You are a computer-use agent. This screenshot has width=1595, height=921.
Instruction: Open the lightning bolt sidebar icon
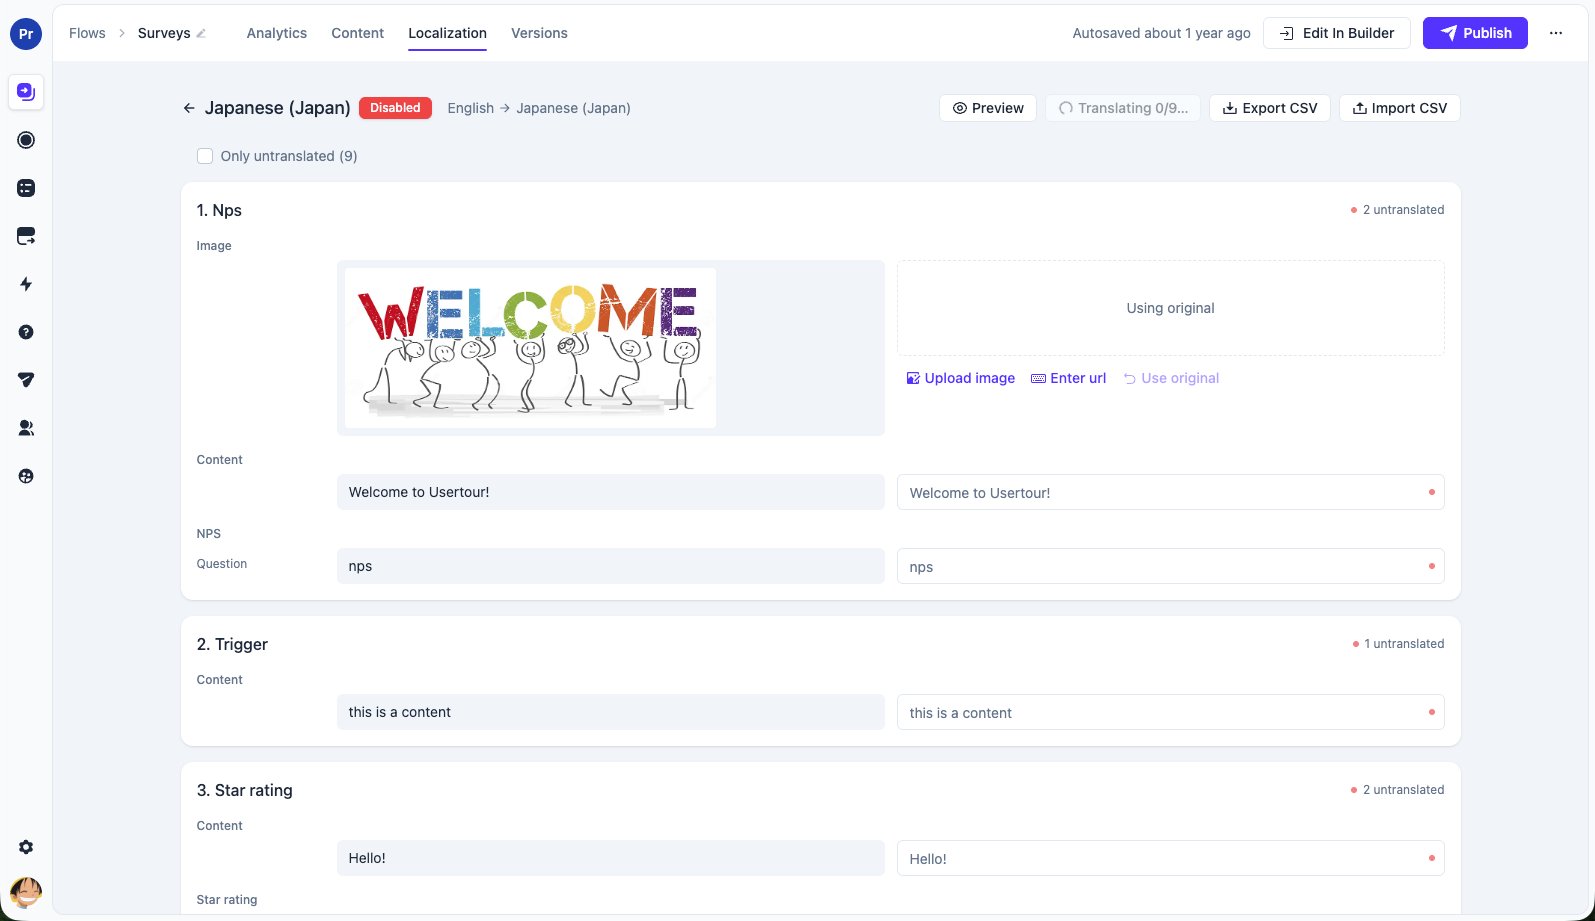[x=26, y=284]
